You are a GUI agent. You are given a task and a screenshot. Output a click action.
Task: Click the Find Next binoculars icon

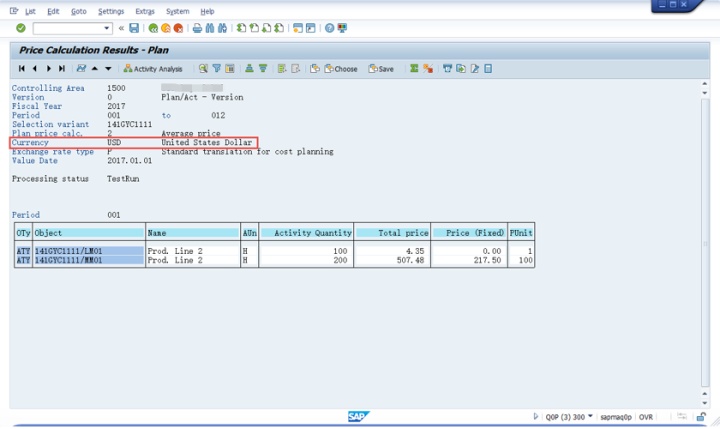click(222, 28)
